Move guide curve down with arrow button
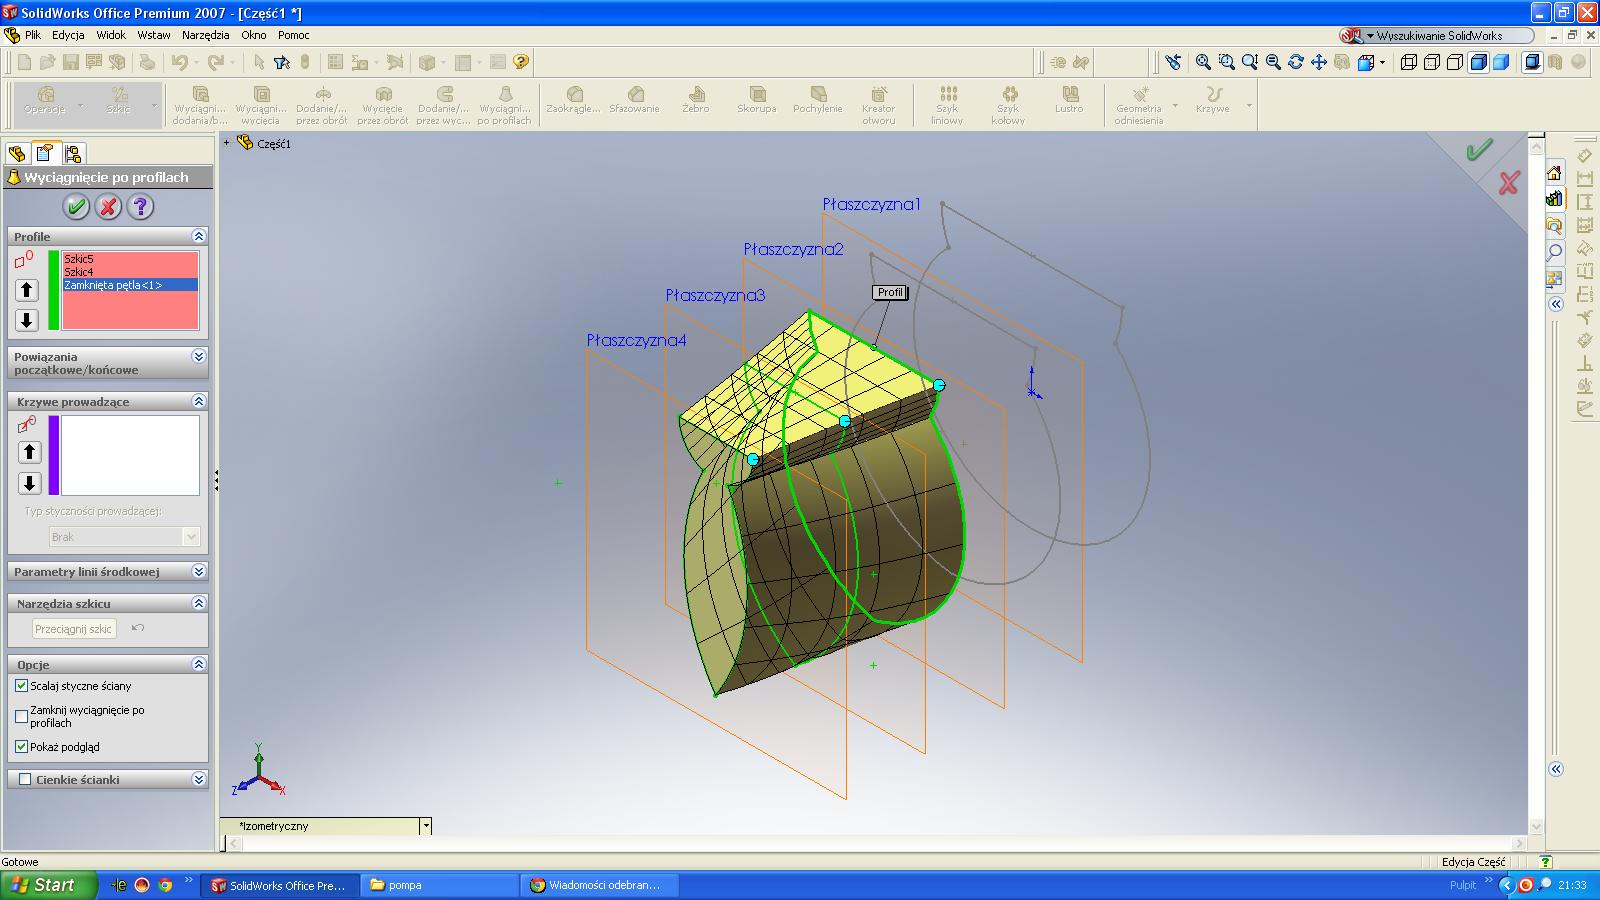 tap(29, 483)
